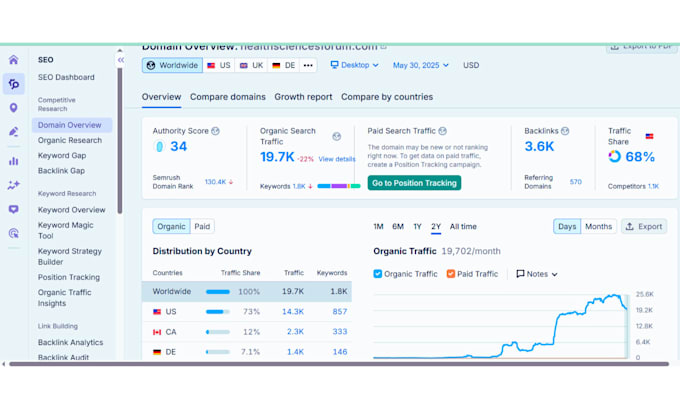Open the Content pencil icon in rail

click(13, 132)
